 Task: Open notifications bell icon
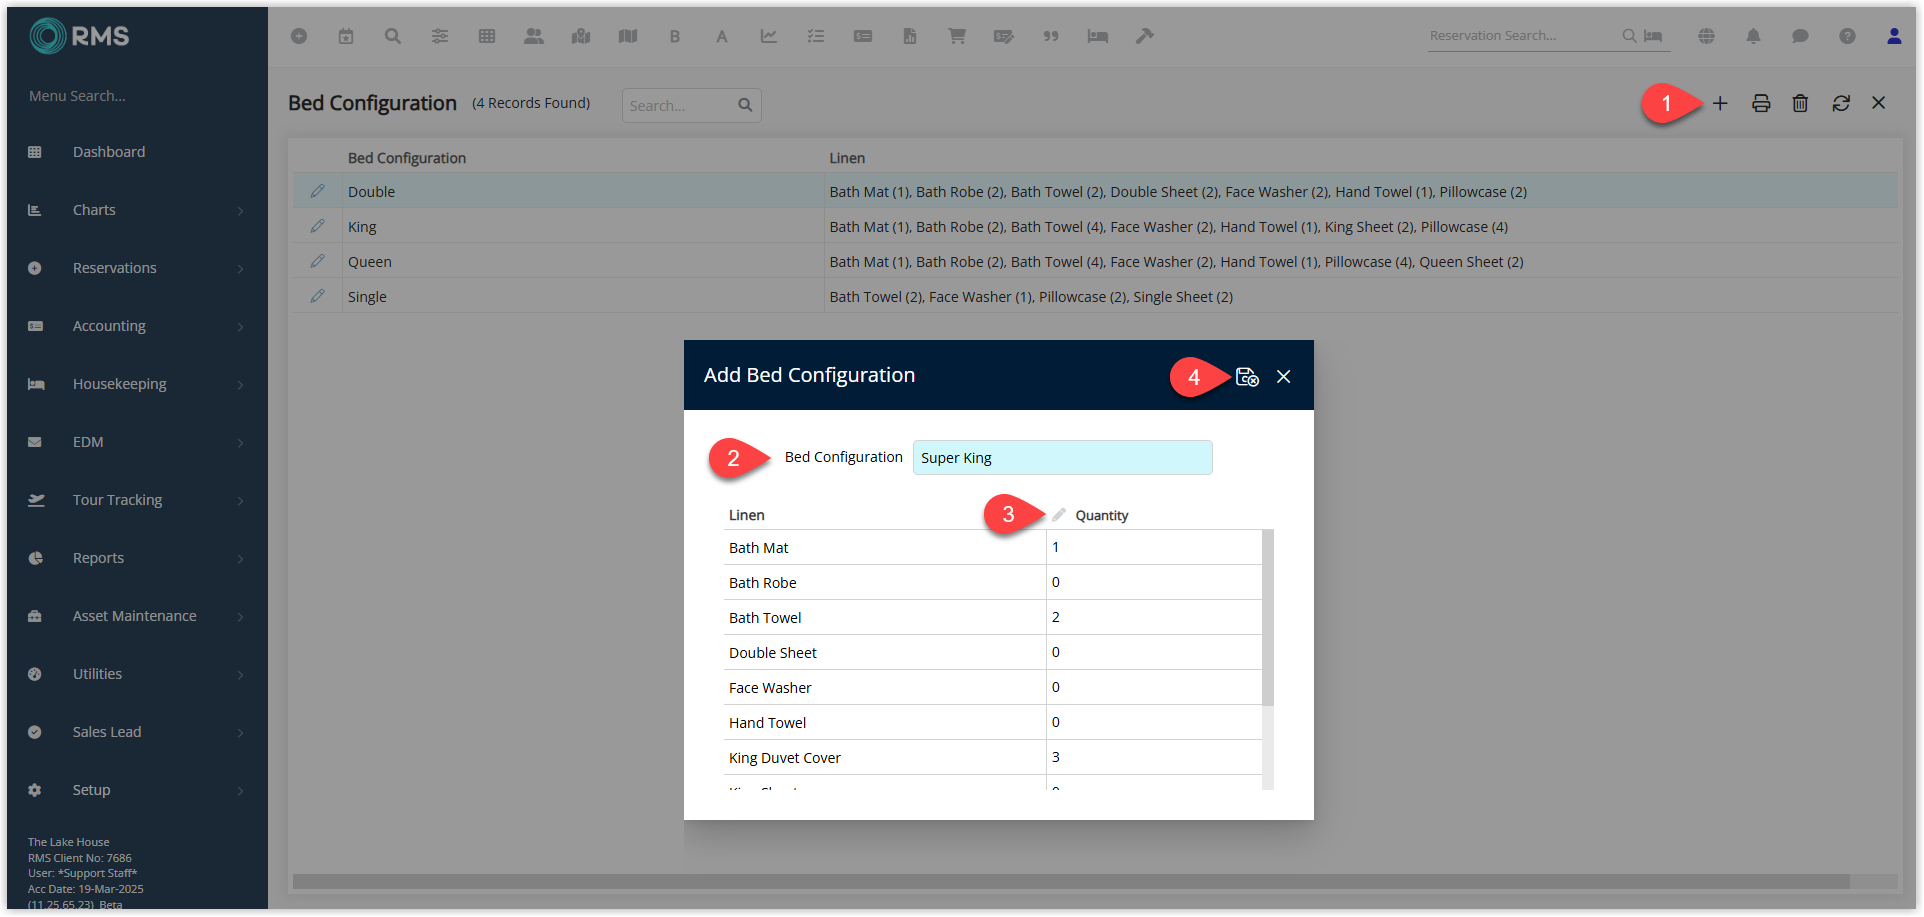pos(1754,36)
